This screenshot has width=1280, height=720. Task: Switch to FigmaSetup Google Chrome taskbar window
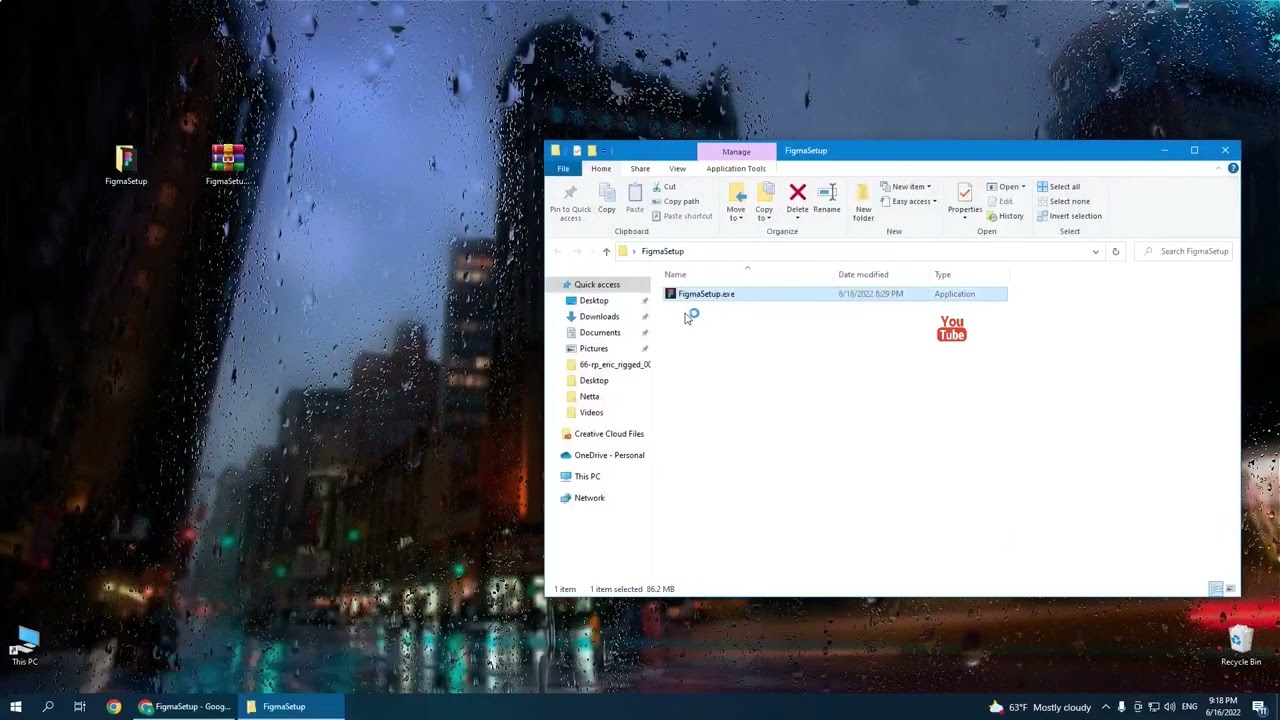[x=186, y=707]
